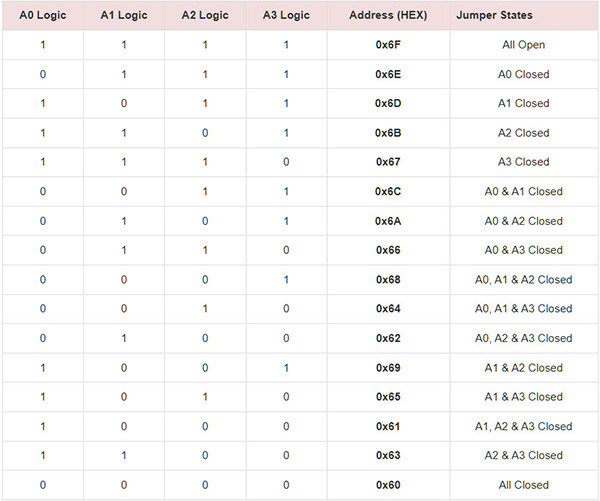
Task: Click the A0, A1 & A2 Closed cell
Action: (523, 279)
